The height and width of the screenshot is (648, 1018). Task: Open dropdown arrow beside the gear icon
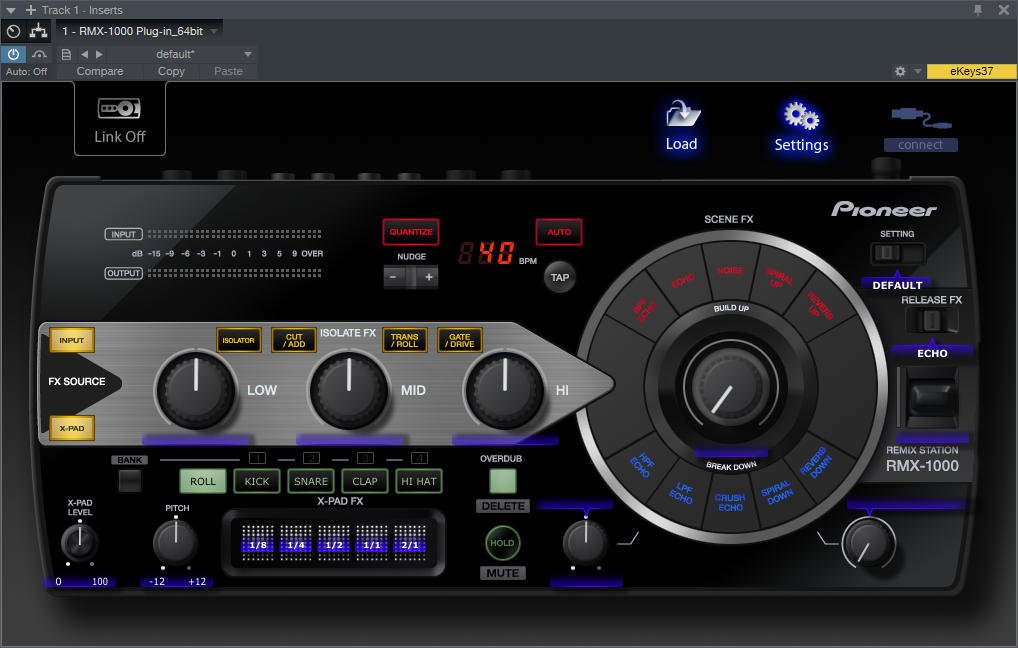click(917, 72)
